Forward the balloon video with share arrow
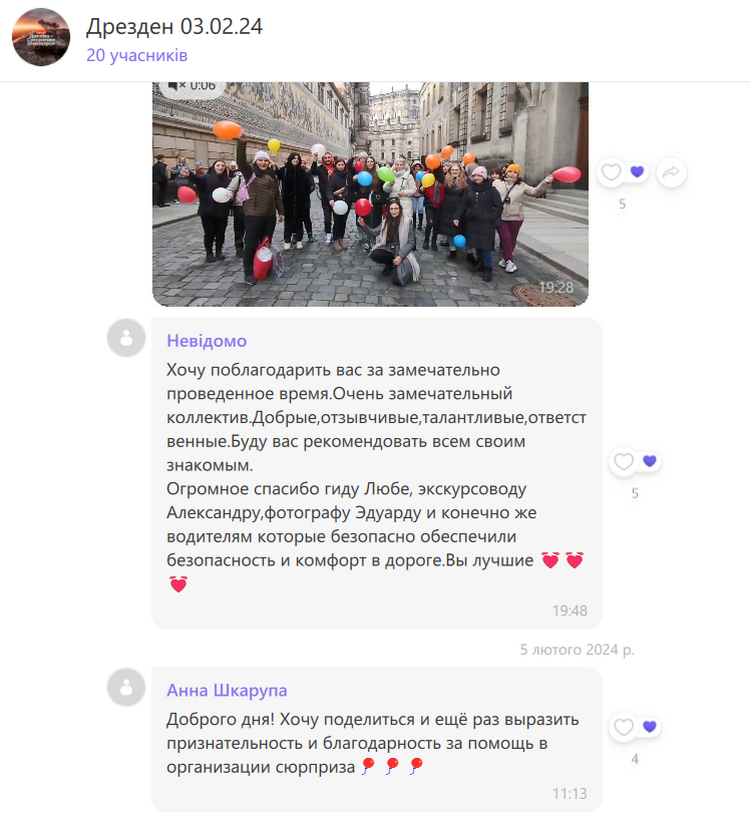Viewport: 750px width, 817px height. [x=671, y=171]
